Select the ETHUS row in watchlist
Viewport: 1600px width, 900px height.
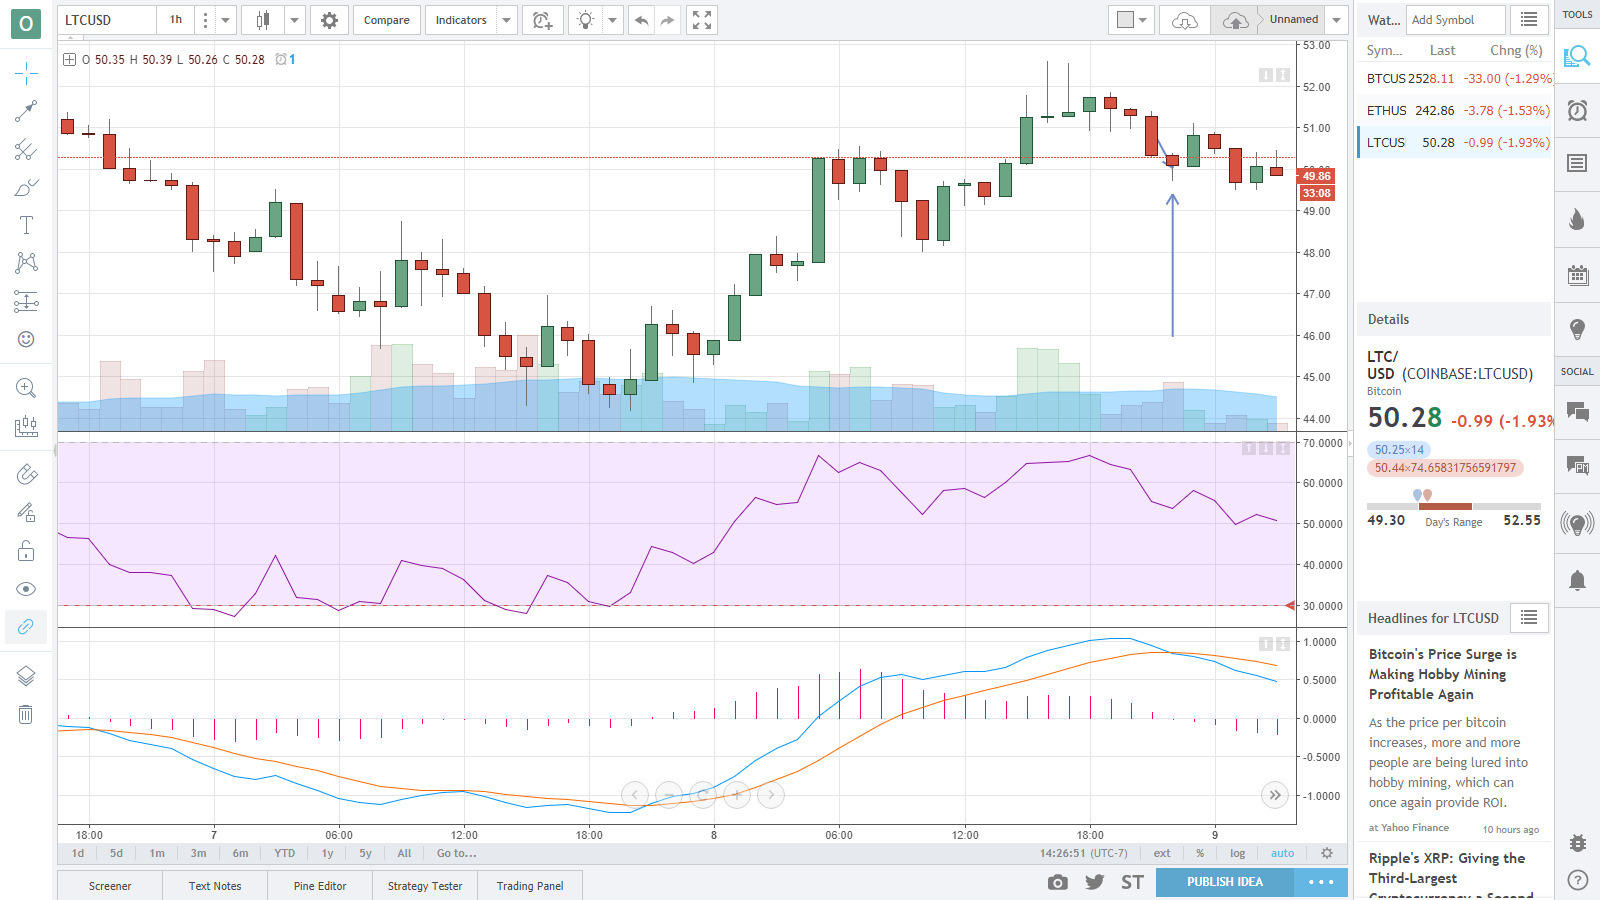point(1455,110)
